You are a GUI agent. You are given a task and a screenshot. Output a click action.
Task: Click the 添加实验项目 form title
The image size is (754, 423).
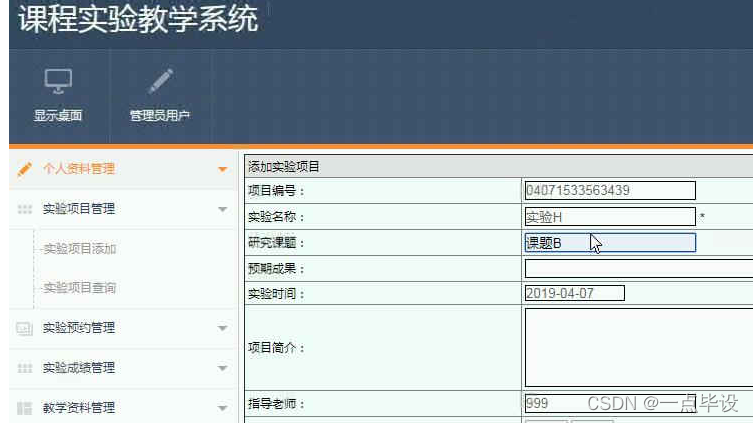tap(284, 167)
